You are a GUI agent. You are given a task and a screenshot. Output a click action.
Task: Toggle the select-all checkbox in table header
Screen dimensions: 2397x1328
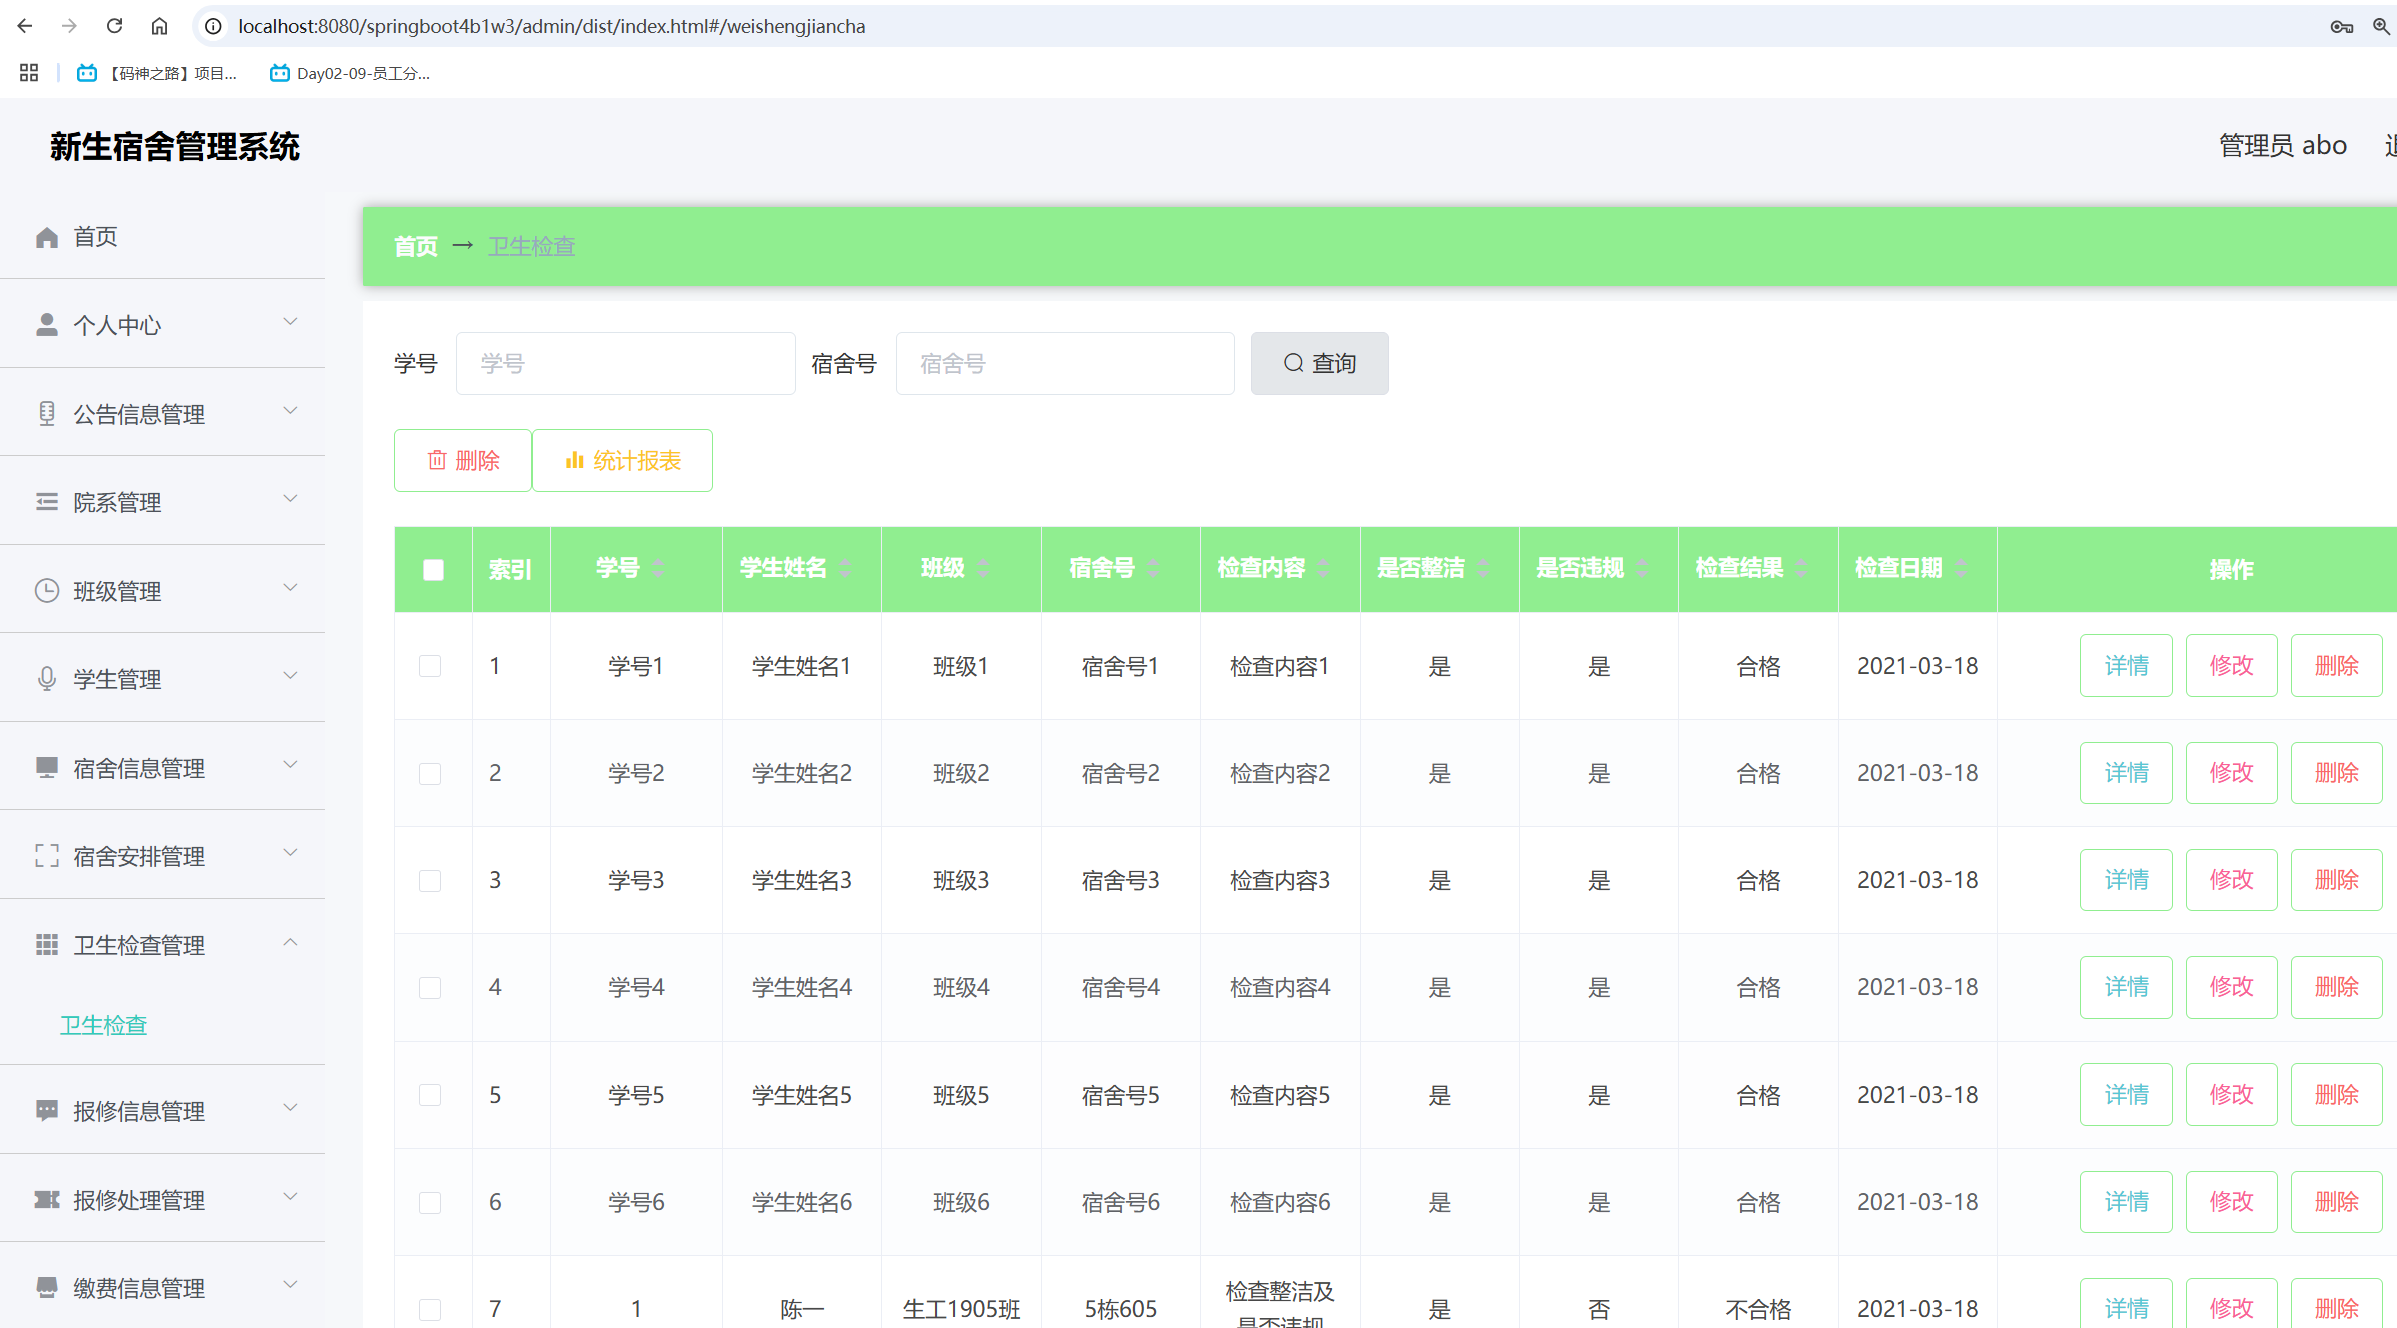click(x=433, y=569)
